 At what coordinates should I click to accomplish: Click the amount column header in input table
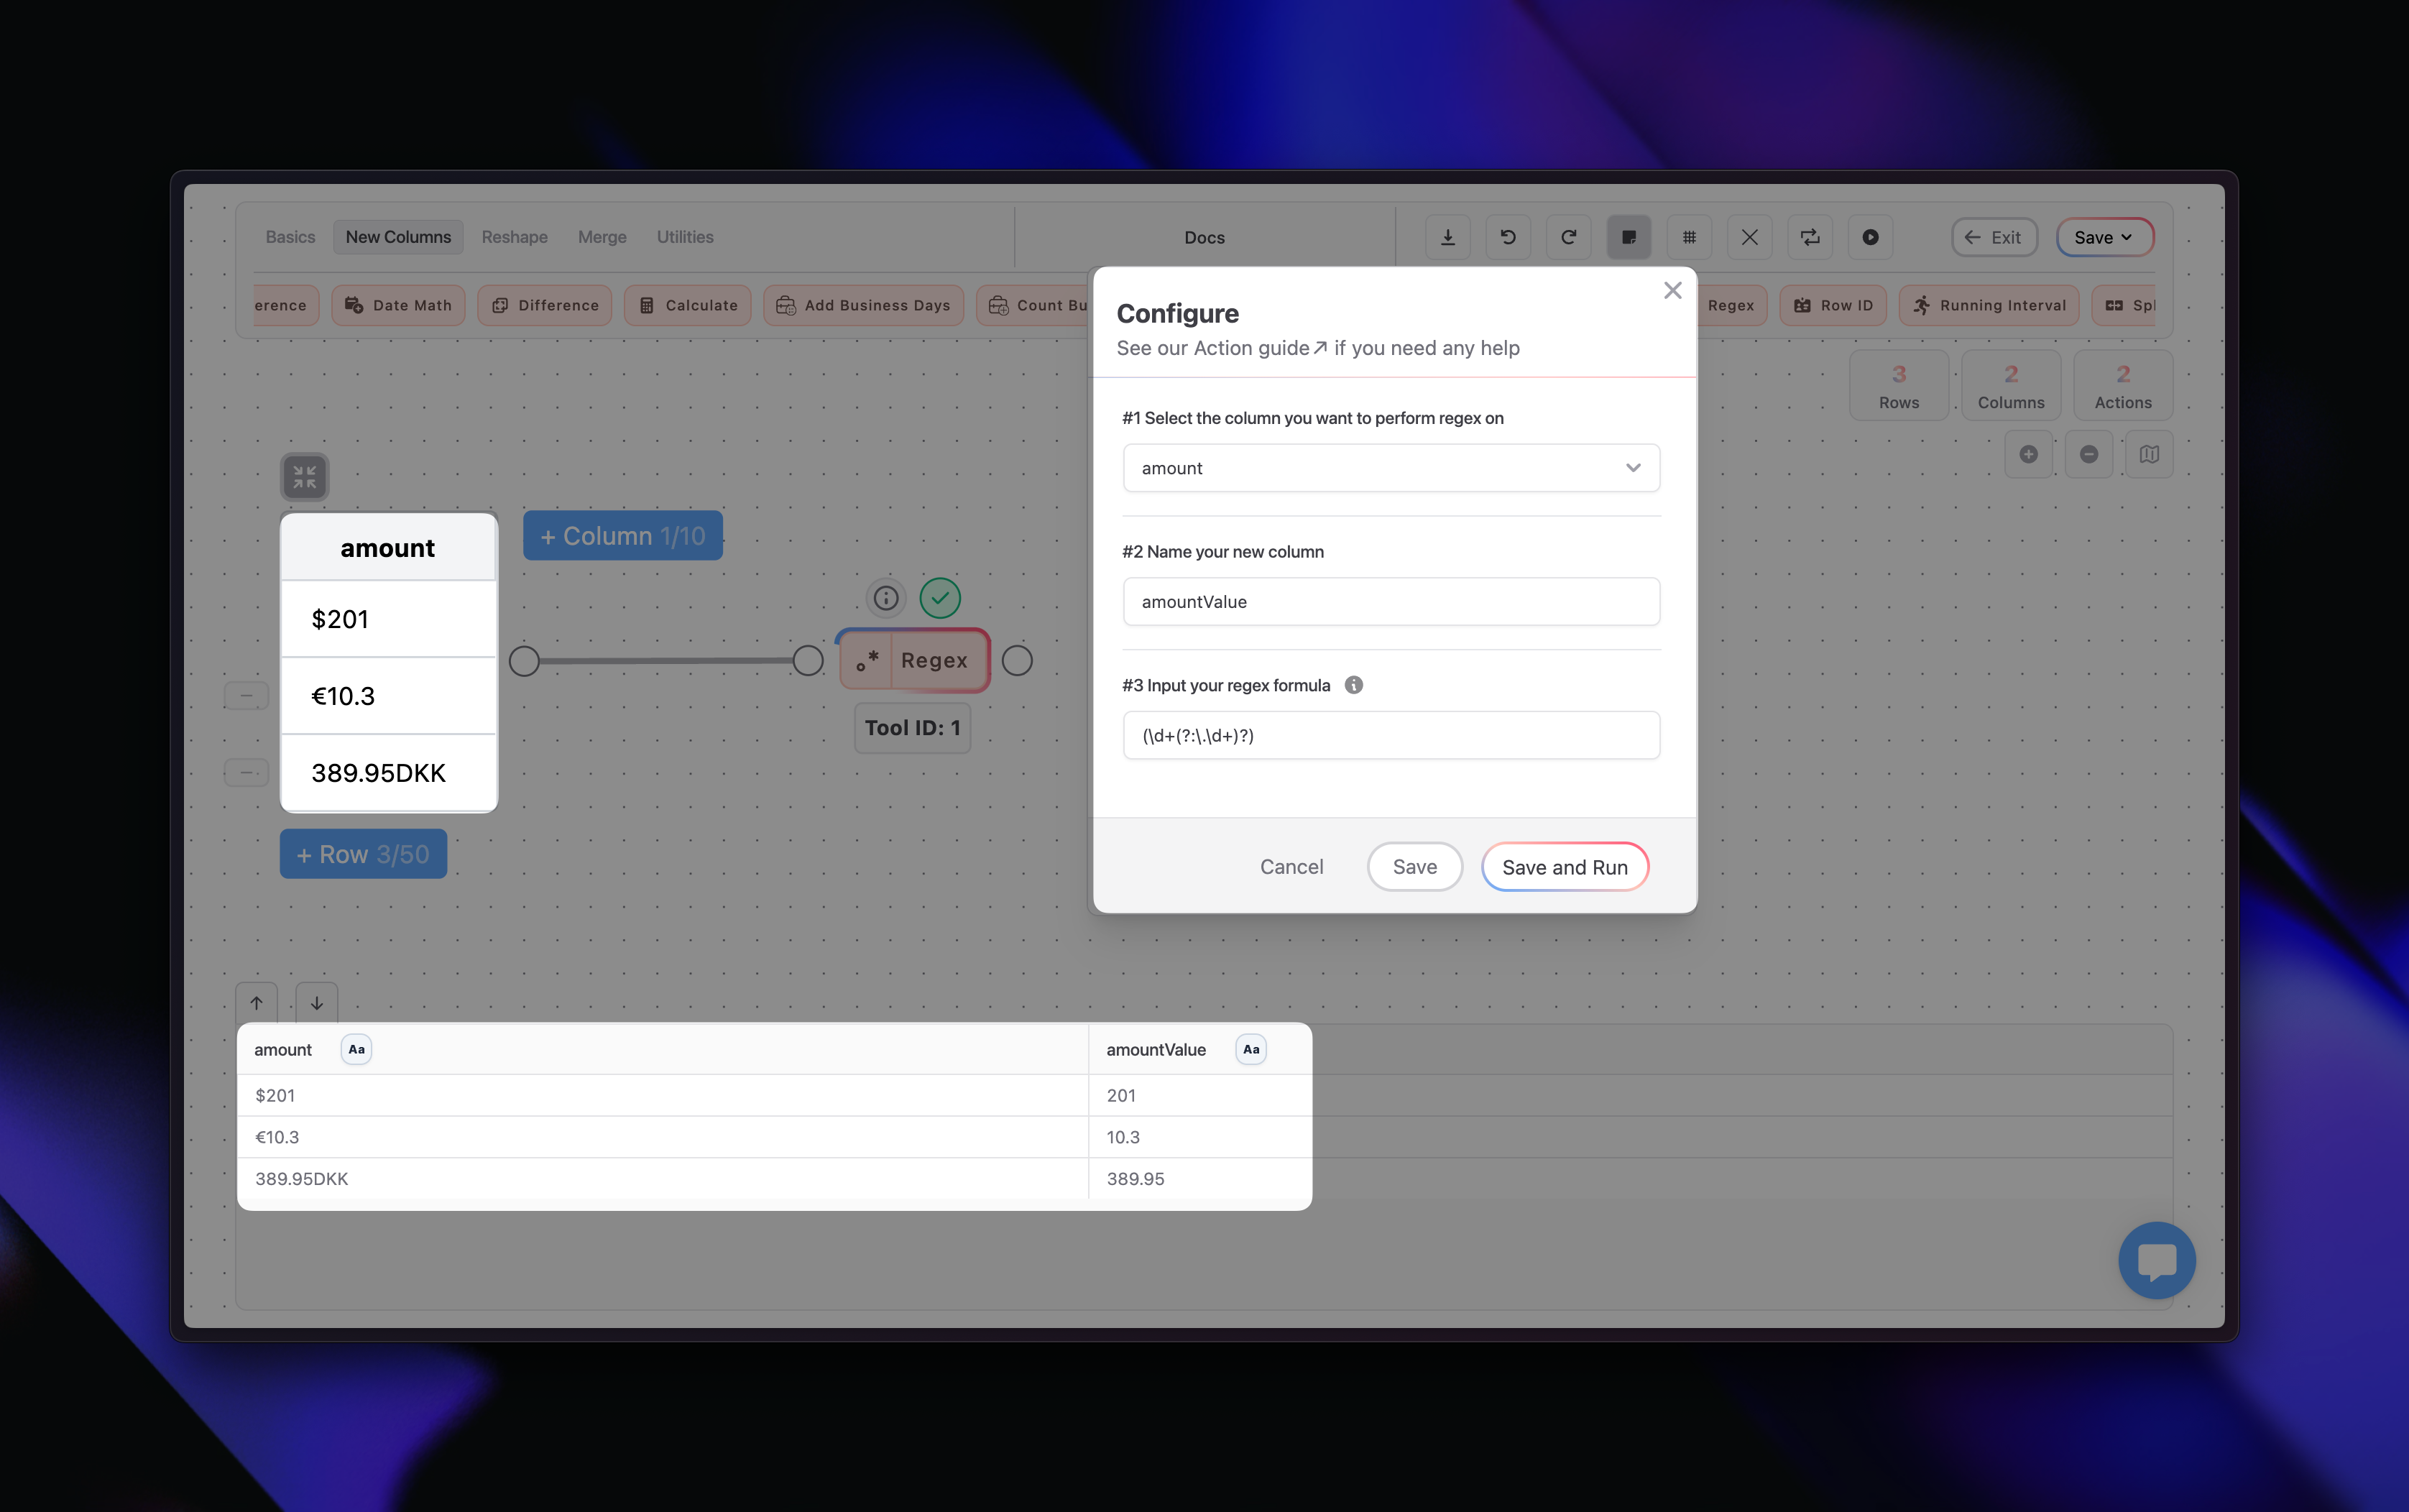click(389, 548)
